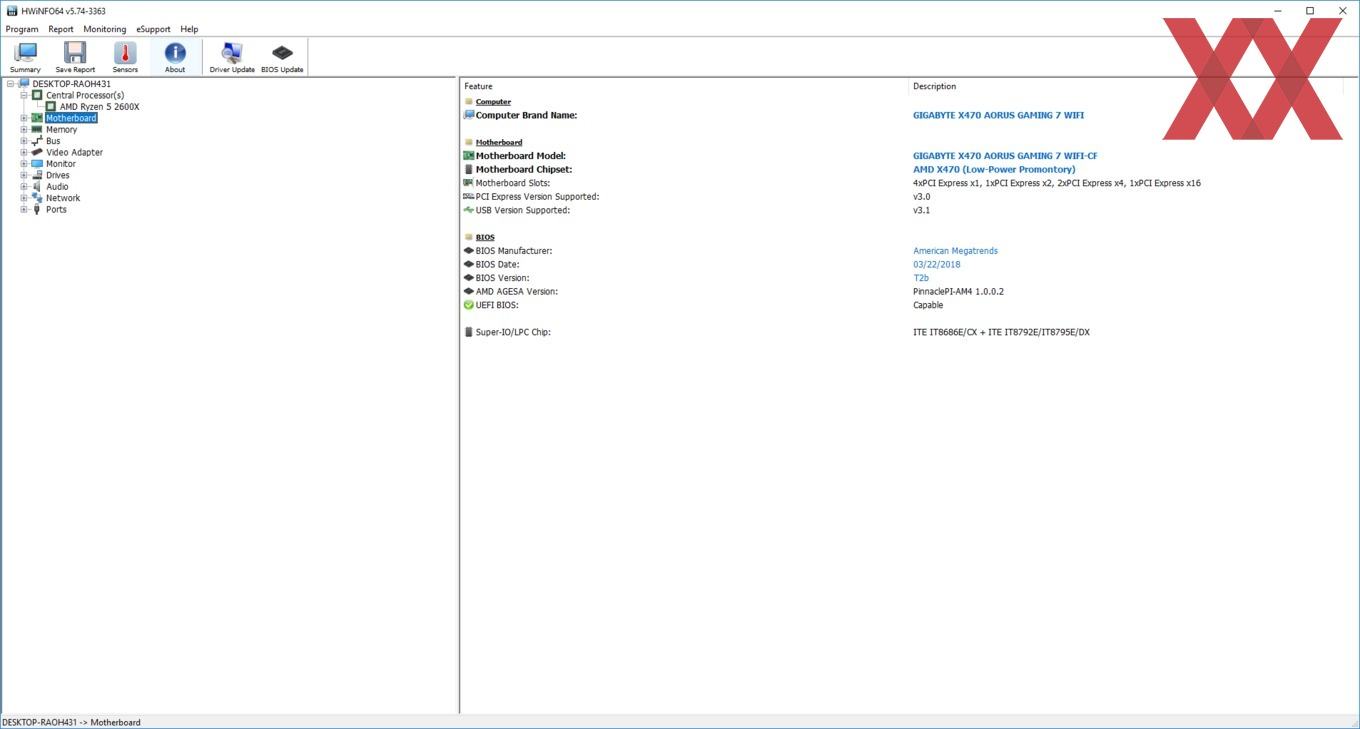
Task: Click the HWiNFO64 title bar app icon
Action: click(x=11, y=11)
